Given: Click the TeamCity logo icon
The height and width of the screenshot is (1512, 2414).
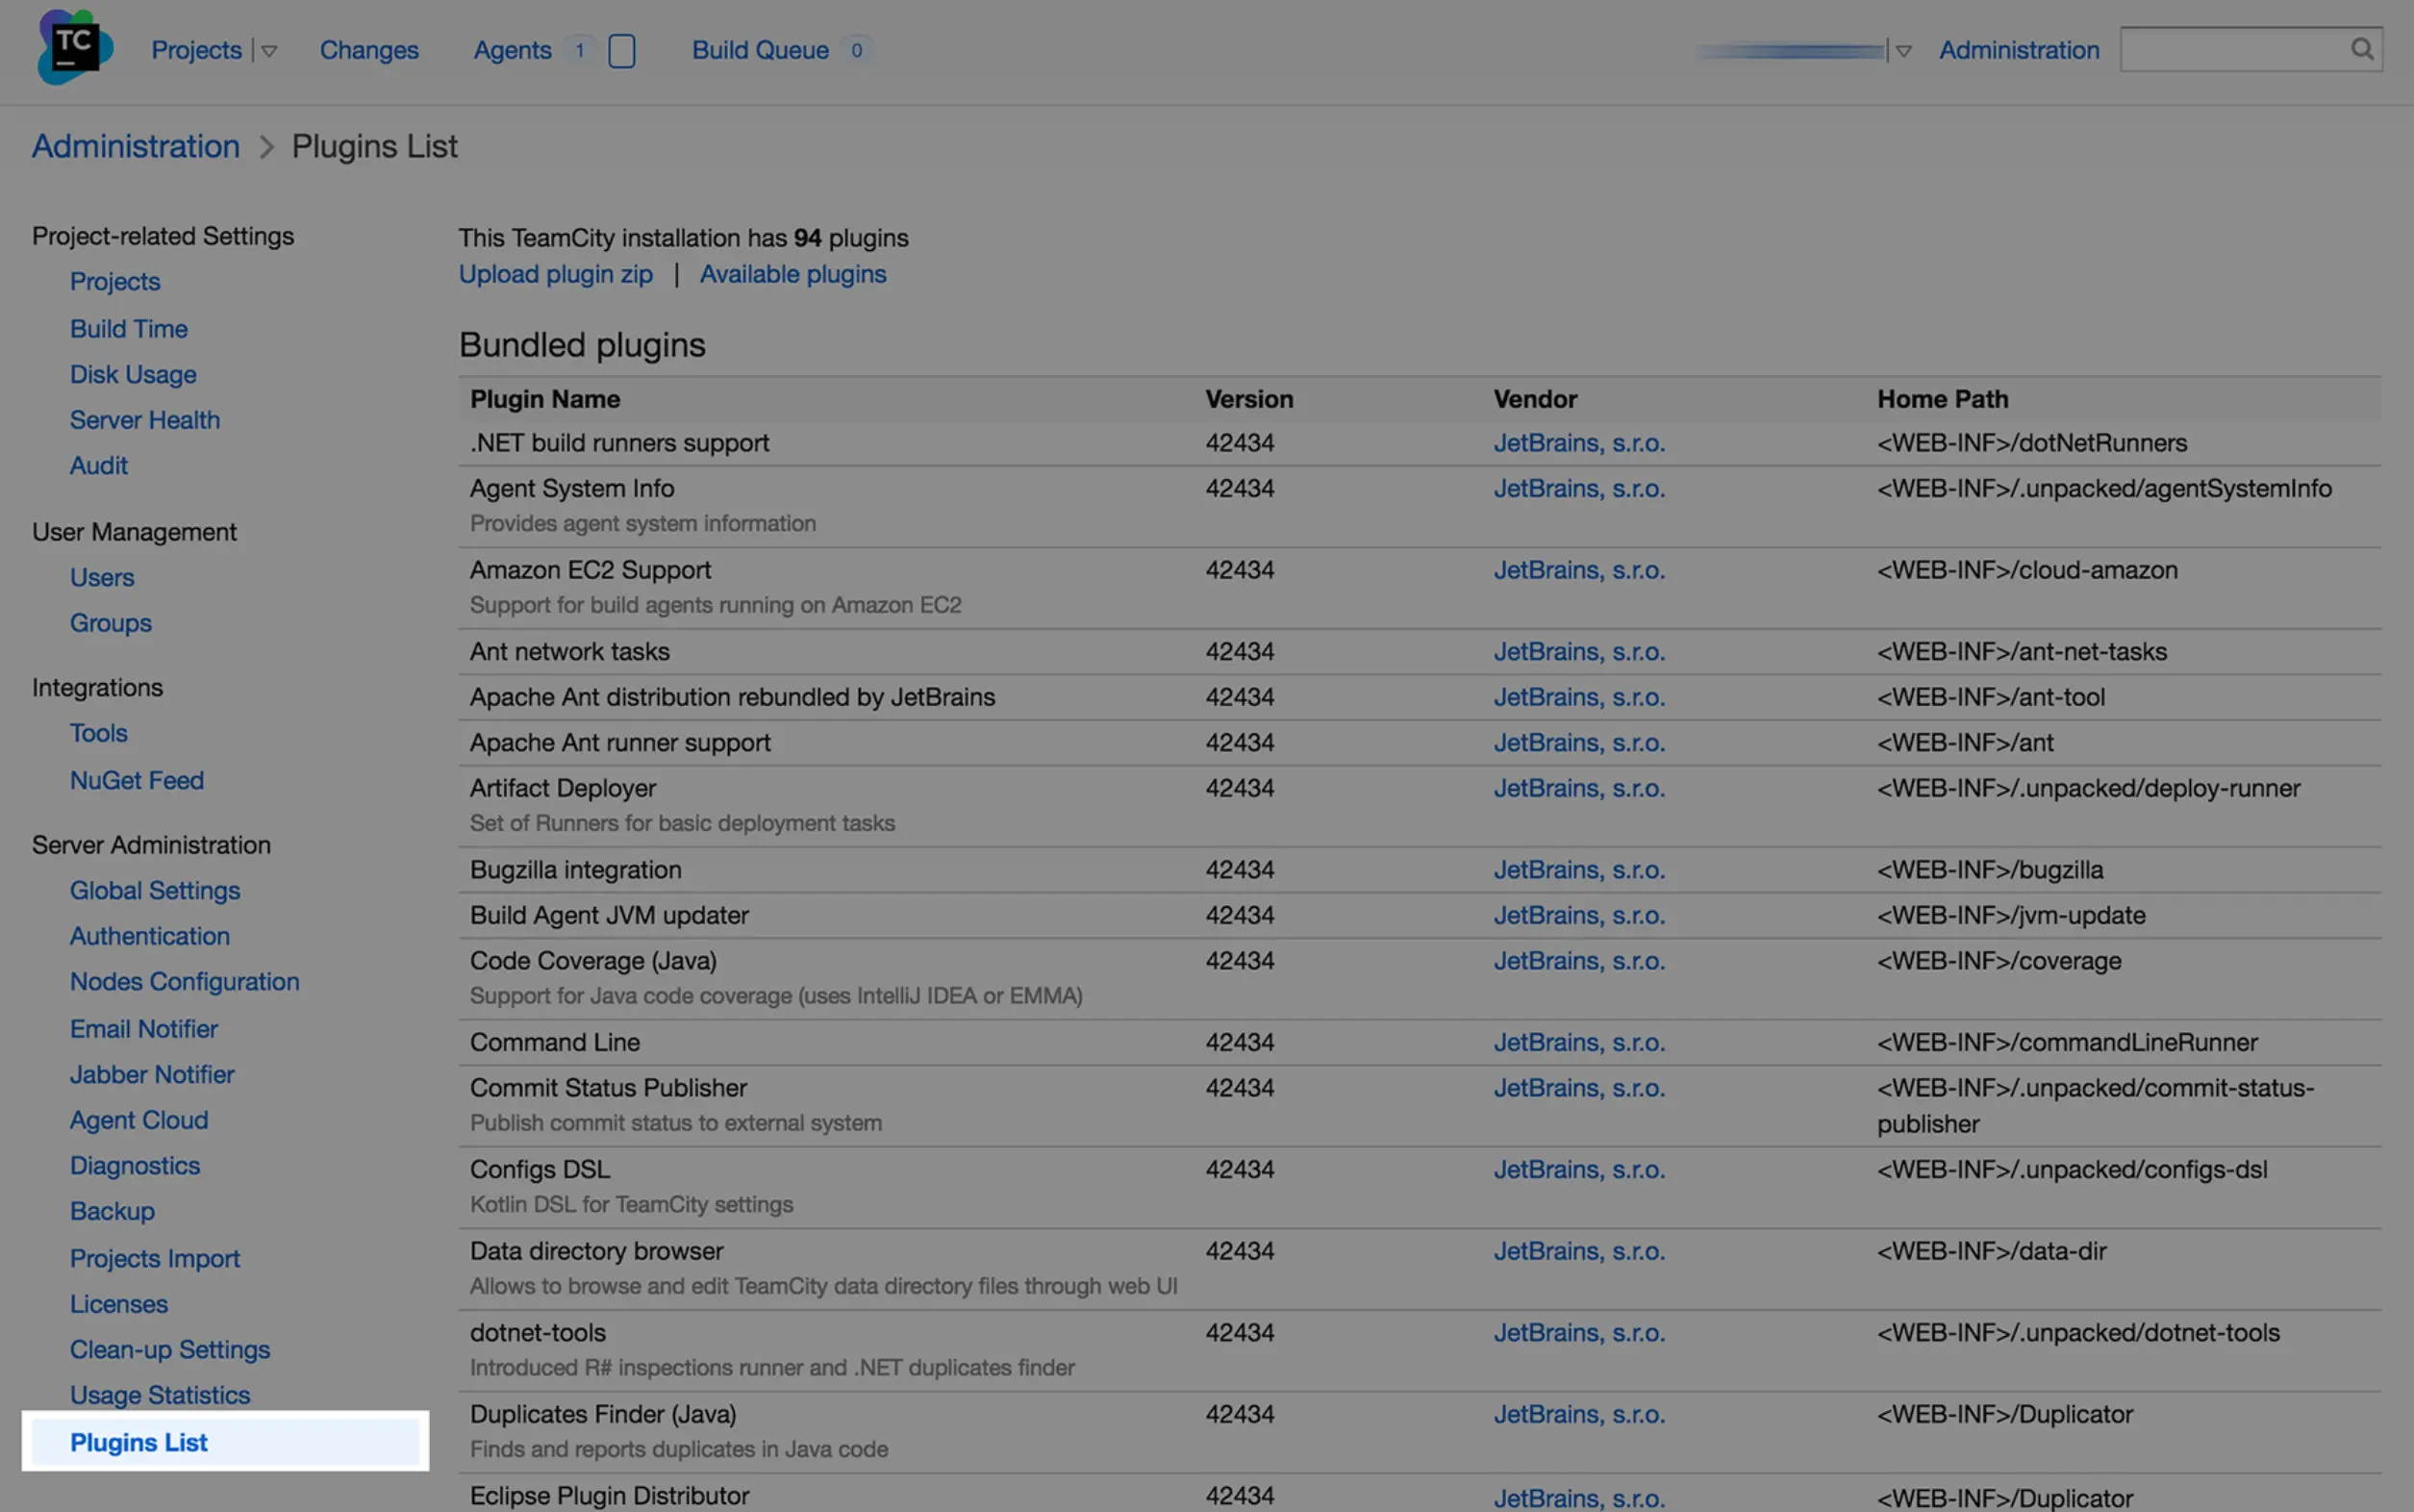Looking at the screenshot, I should (75, 48).
